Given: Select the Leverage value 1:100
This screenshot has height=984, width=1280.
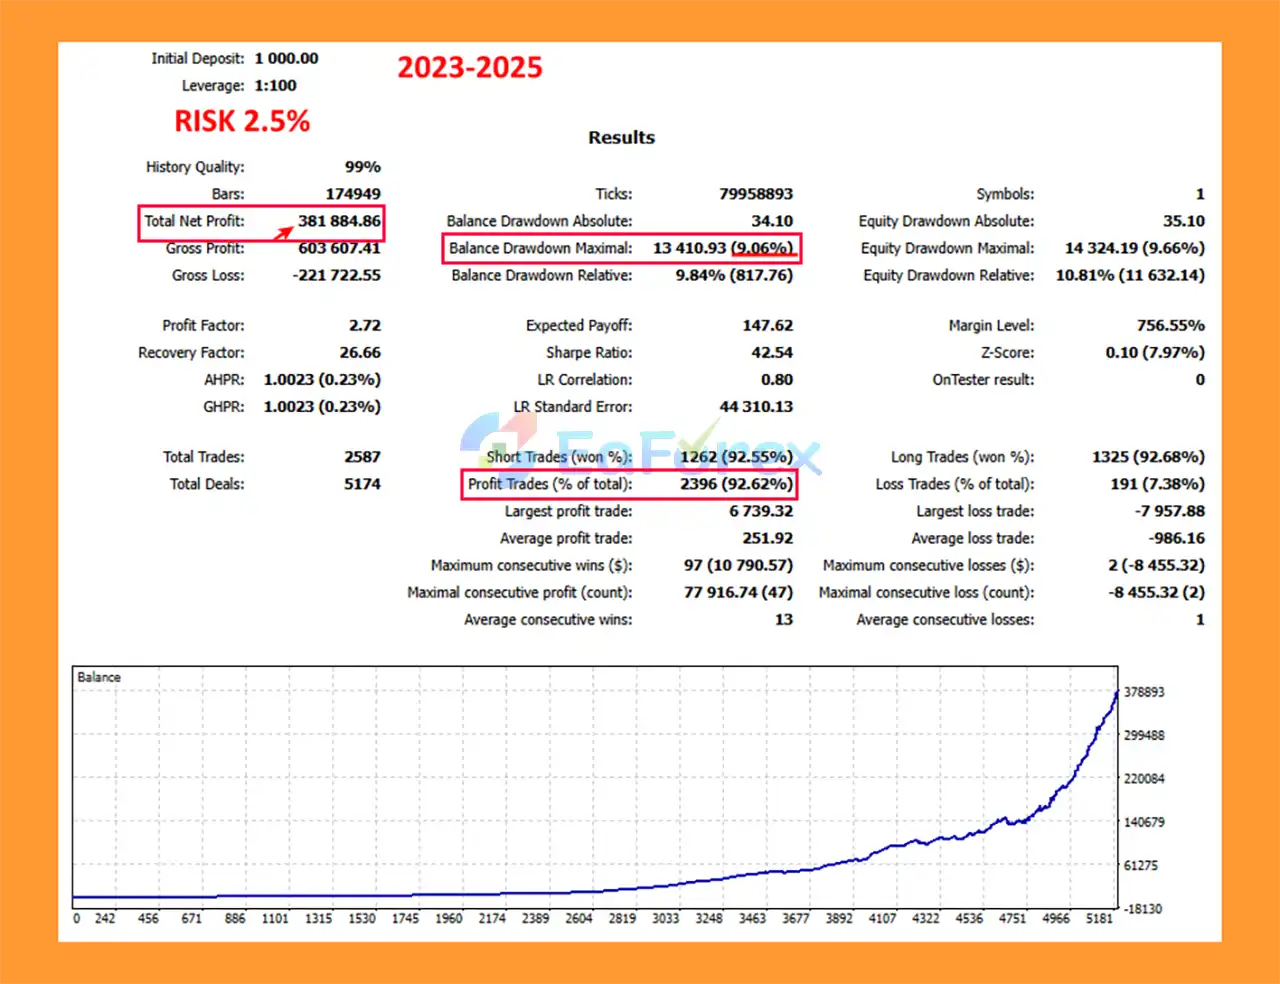Looking at the screenshot, I should coord(275,85).
